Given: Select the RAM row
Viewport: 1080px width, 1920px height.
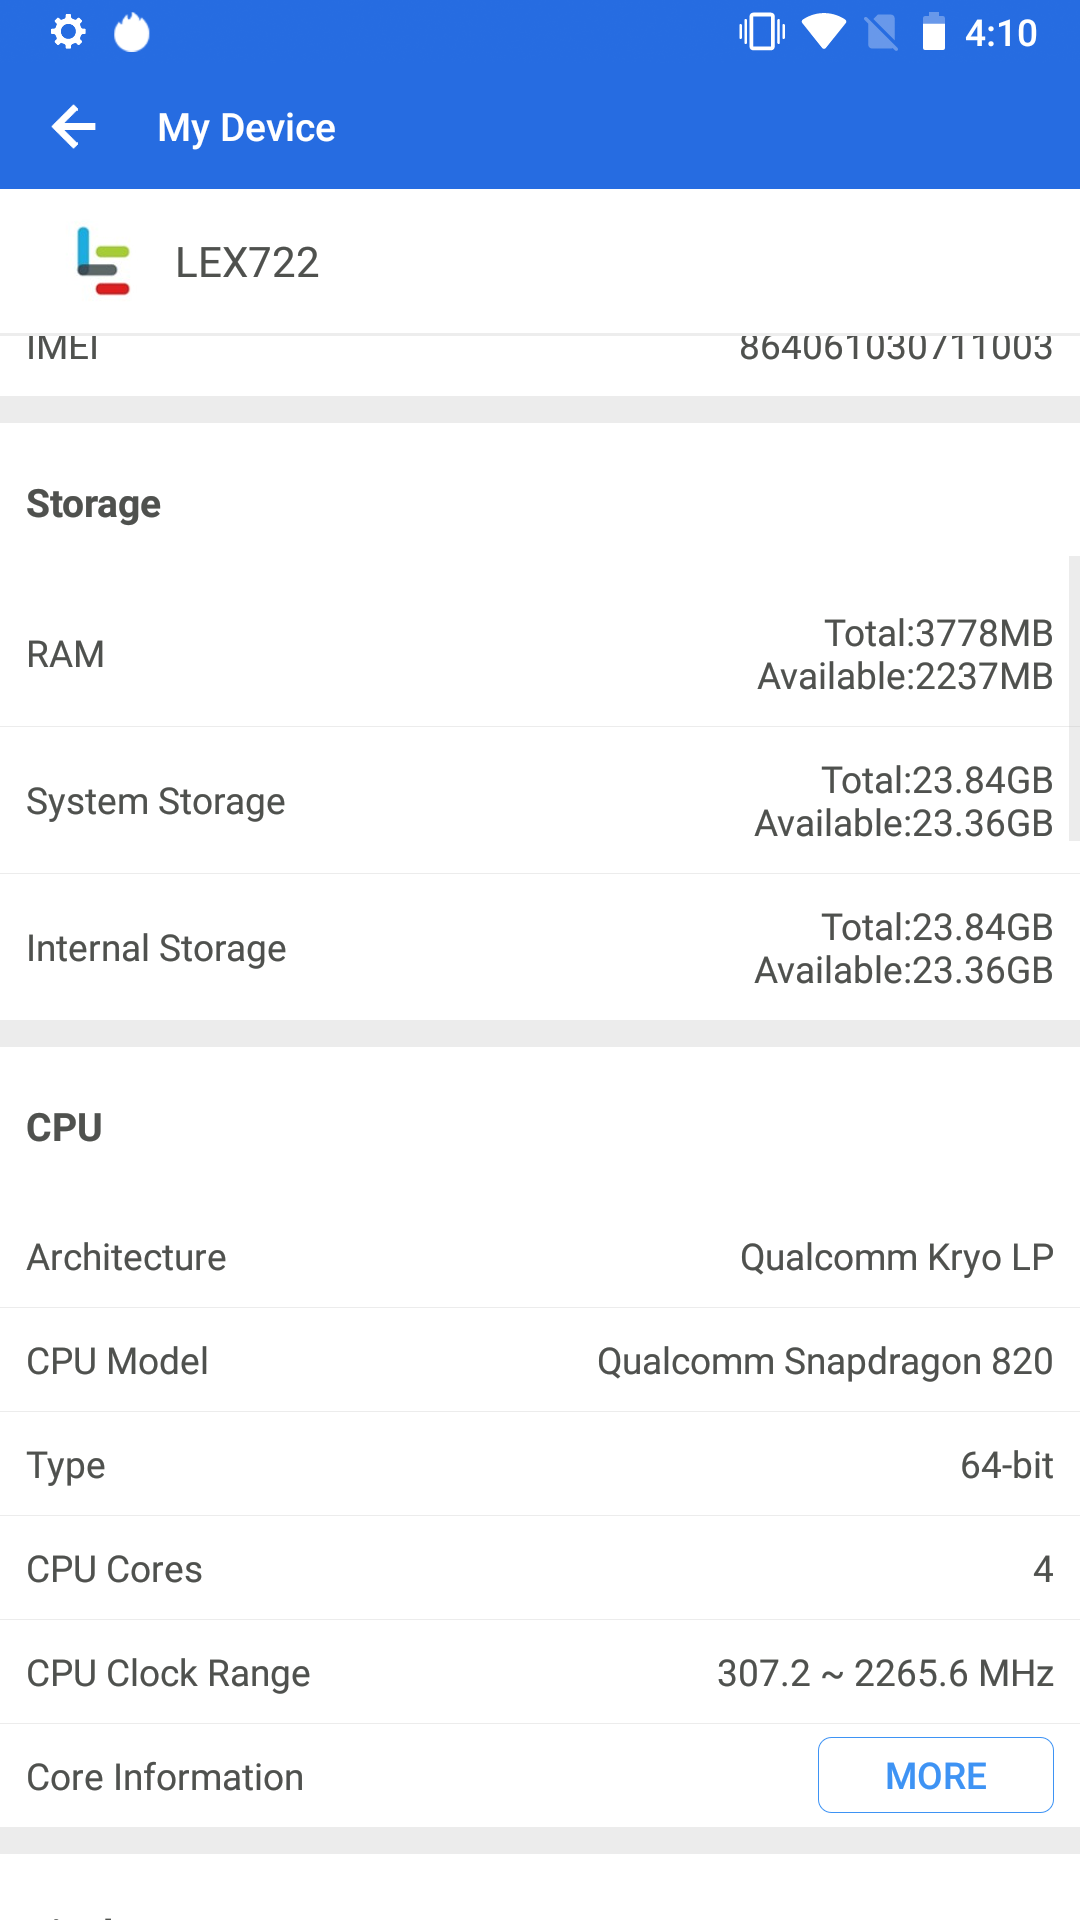Looking at the screenshot, I should [540, 654].
